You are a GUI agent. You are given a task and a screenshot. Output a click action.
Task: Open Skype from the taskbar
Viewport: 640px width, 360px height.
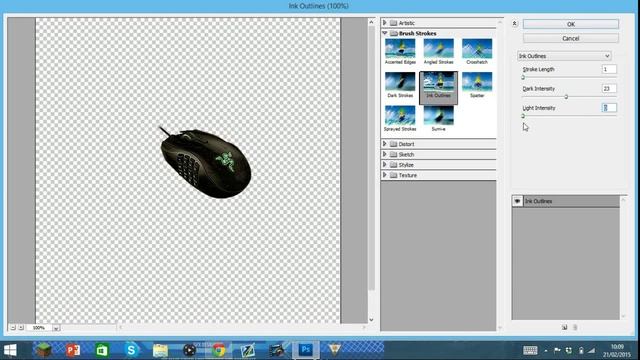click(x=131, y=350)
